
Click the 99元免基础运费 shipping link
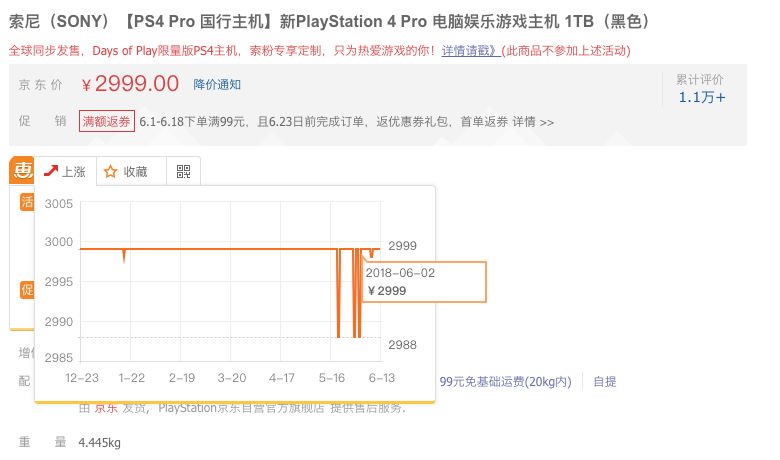click(x=505, y=381)
